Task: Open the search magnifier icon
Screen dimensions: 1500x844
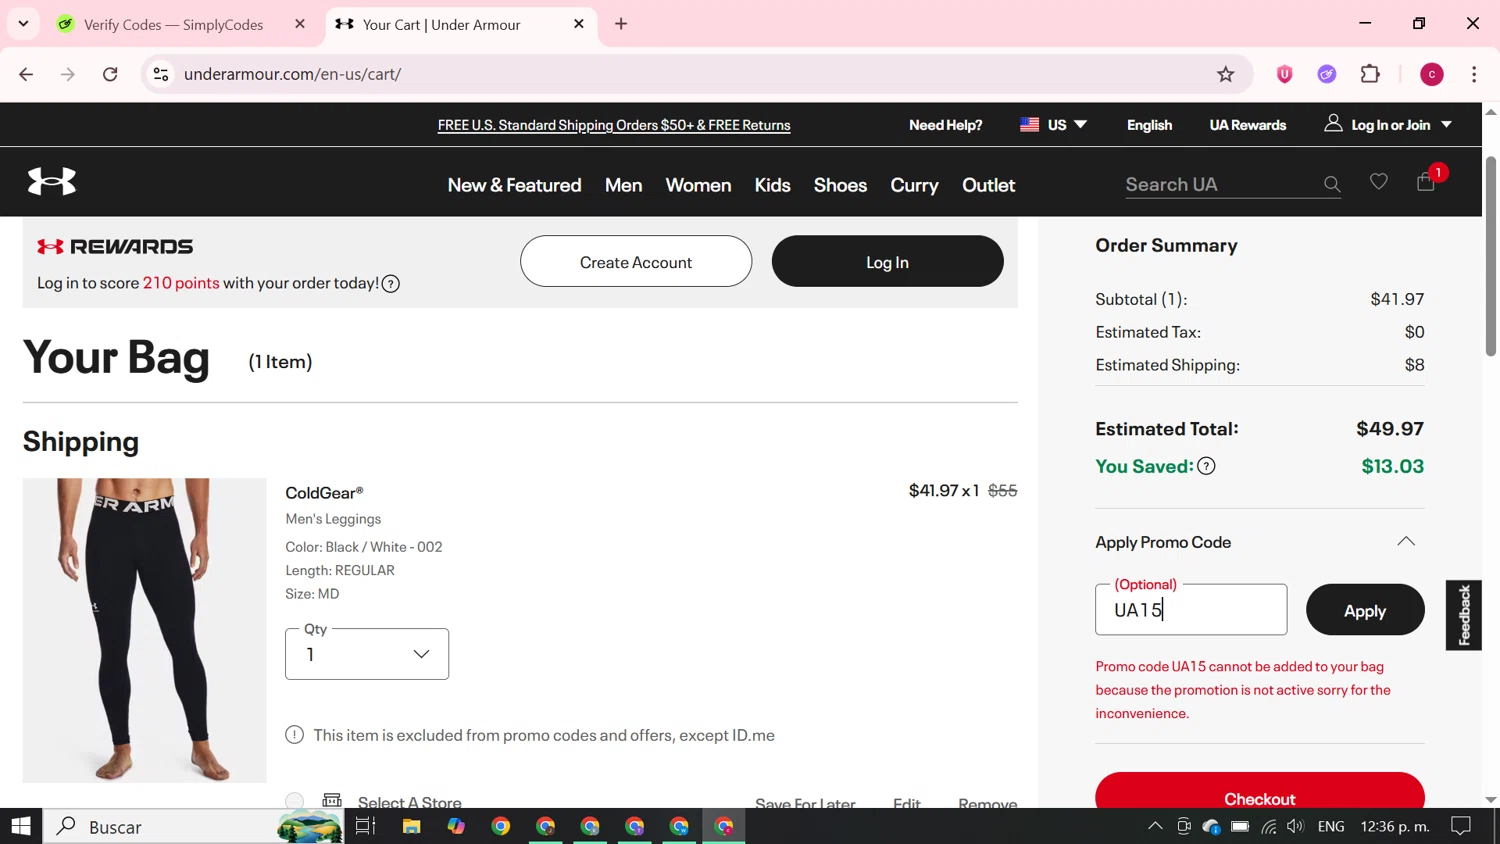Action: [x=1332, y=184]
